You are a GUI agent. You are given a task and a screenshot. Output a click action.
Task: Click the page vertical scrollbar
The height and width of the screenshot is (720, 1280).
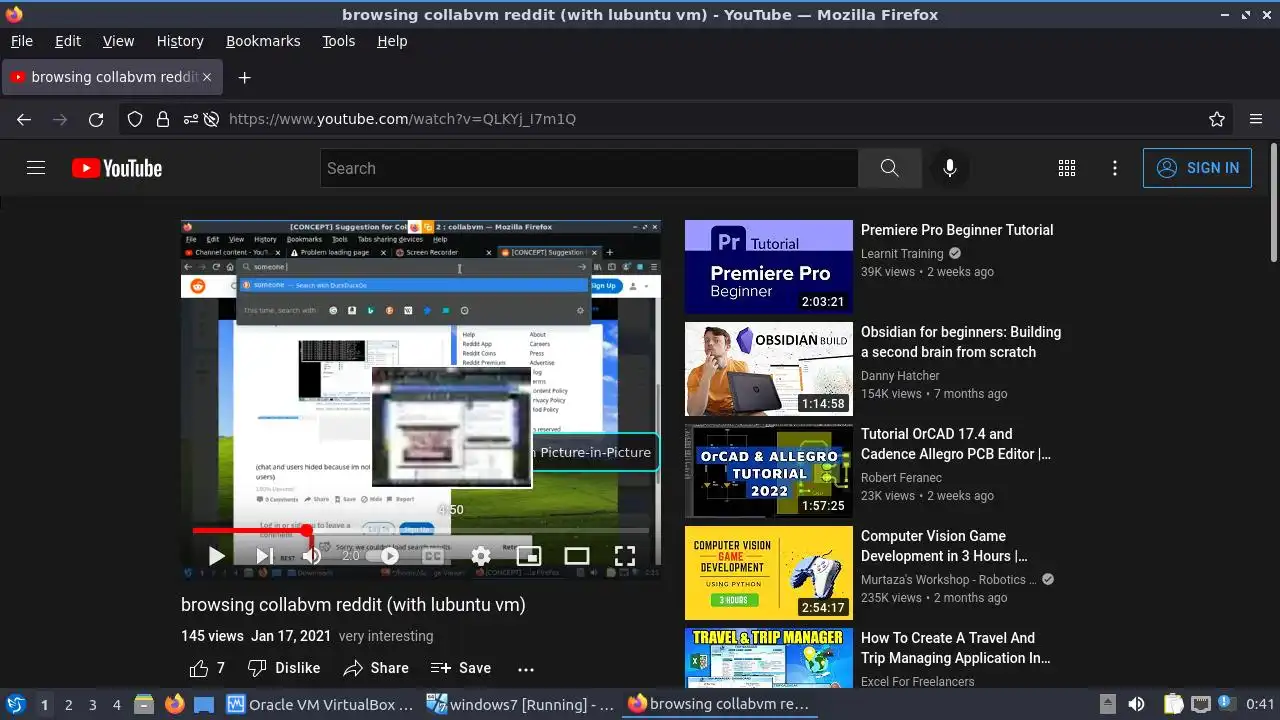pyautogui.click(x=1273, y=203)
